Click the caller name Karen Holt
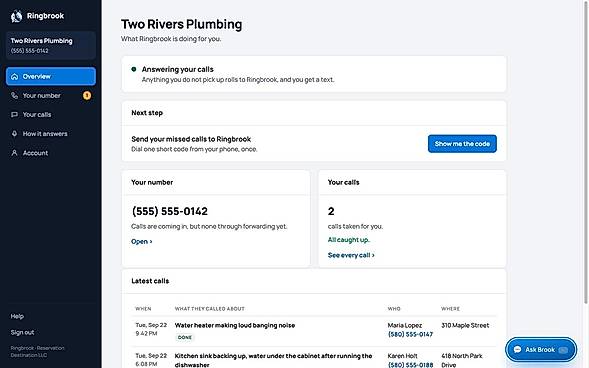 [402, 356]
